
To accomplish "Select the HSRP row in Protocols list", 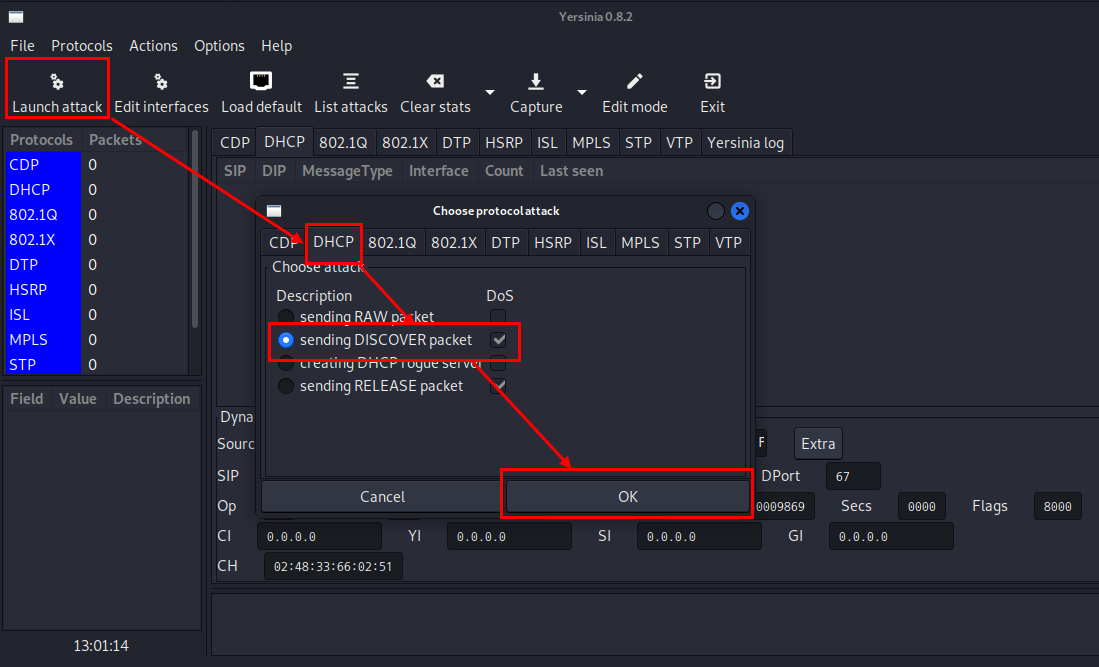I will click(97, 290).
